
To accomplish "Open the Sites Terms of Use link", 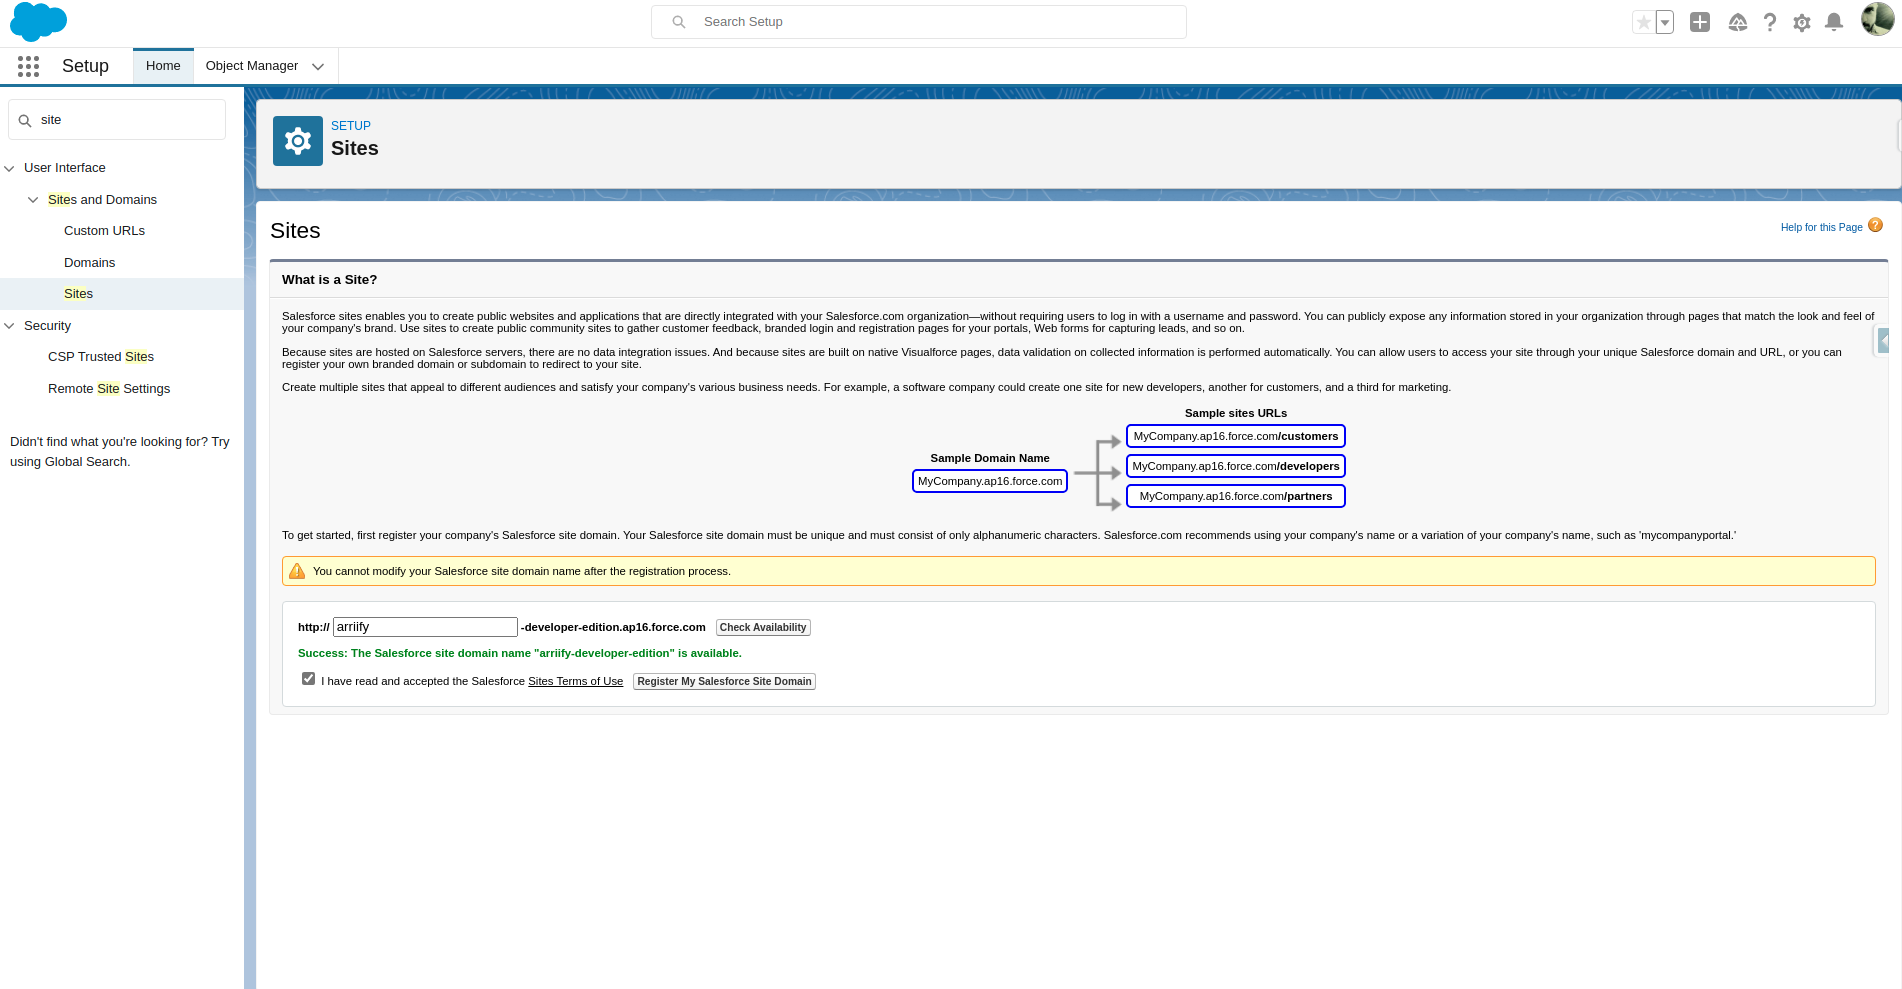I will click(x=575, y=681).
